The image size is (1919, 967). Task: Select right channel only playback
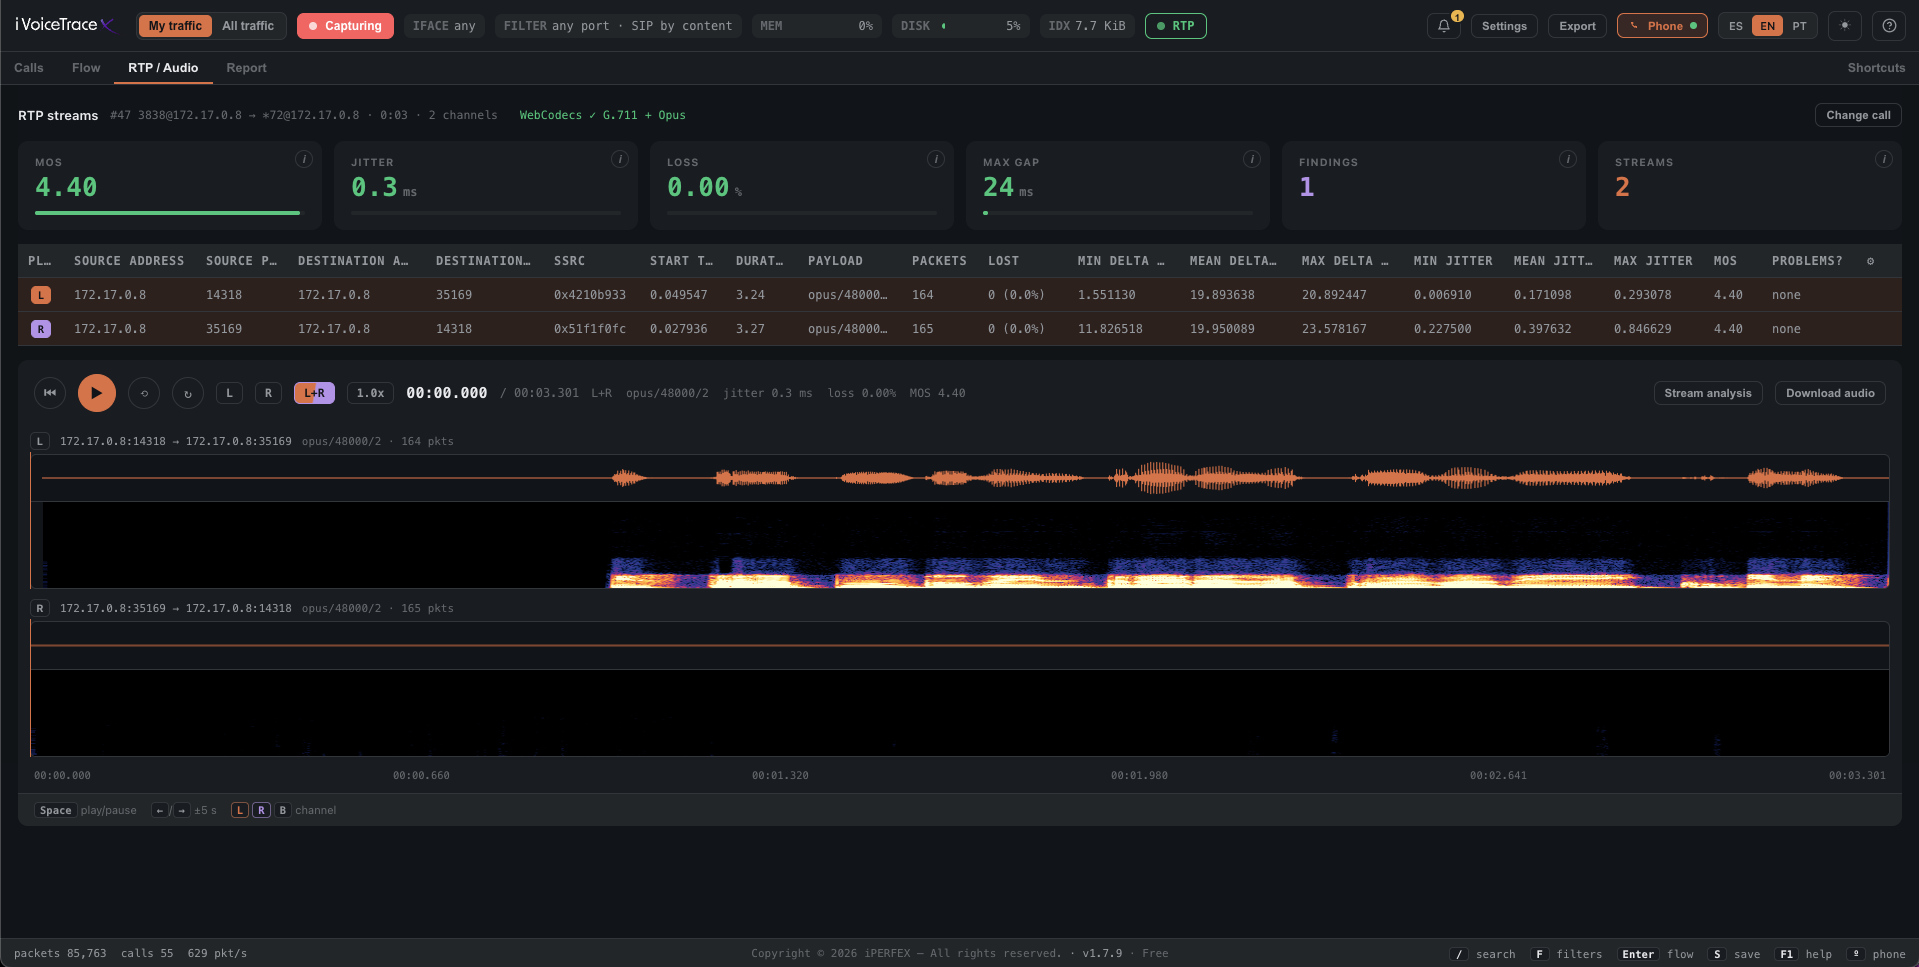point(268,393)
